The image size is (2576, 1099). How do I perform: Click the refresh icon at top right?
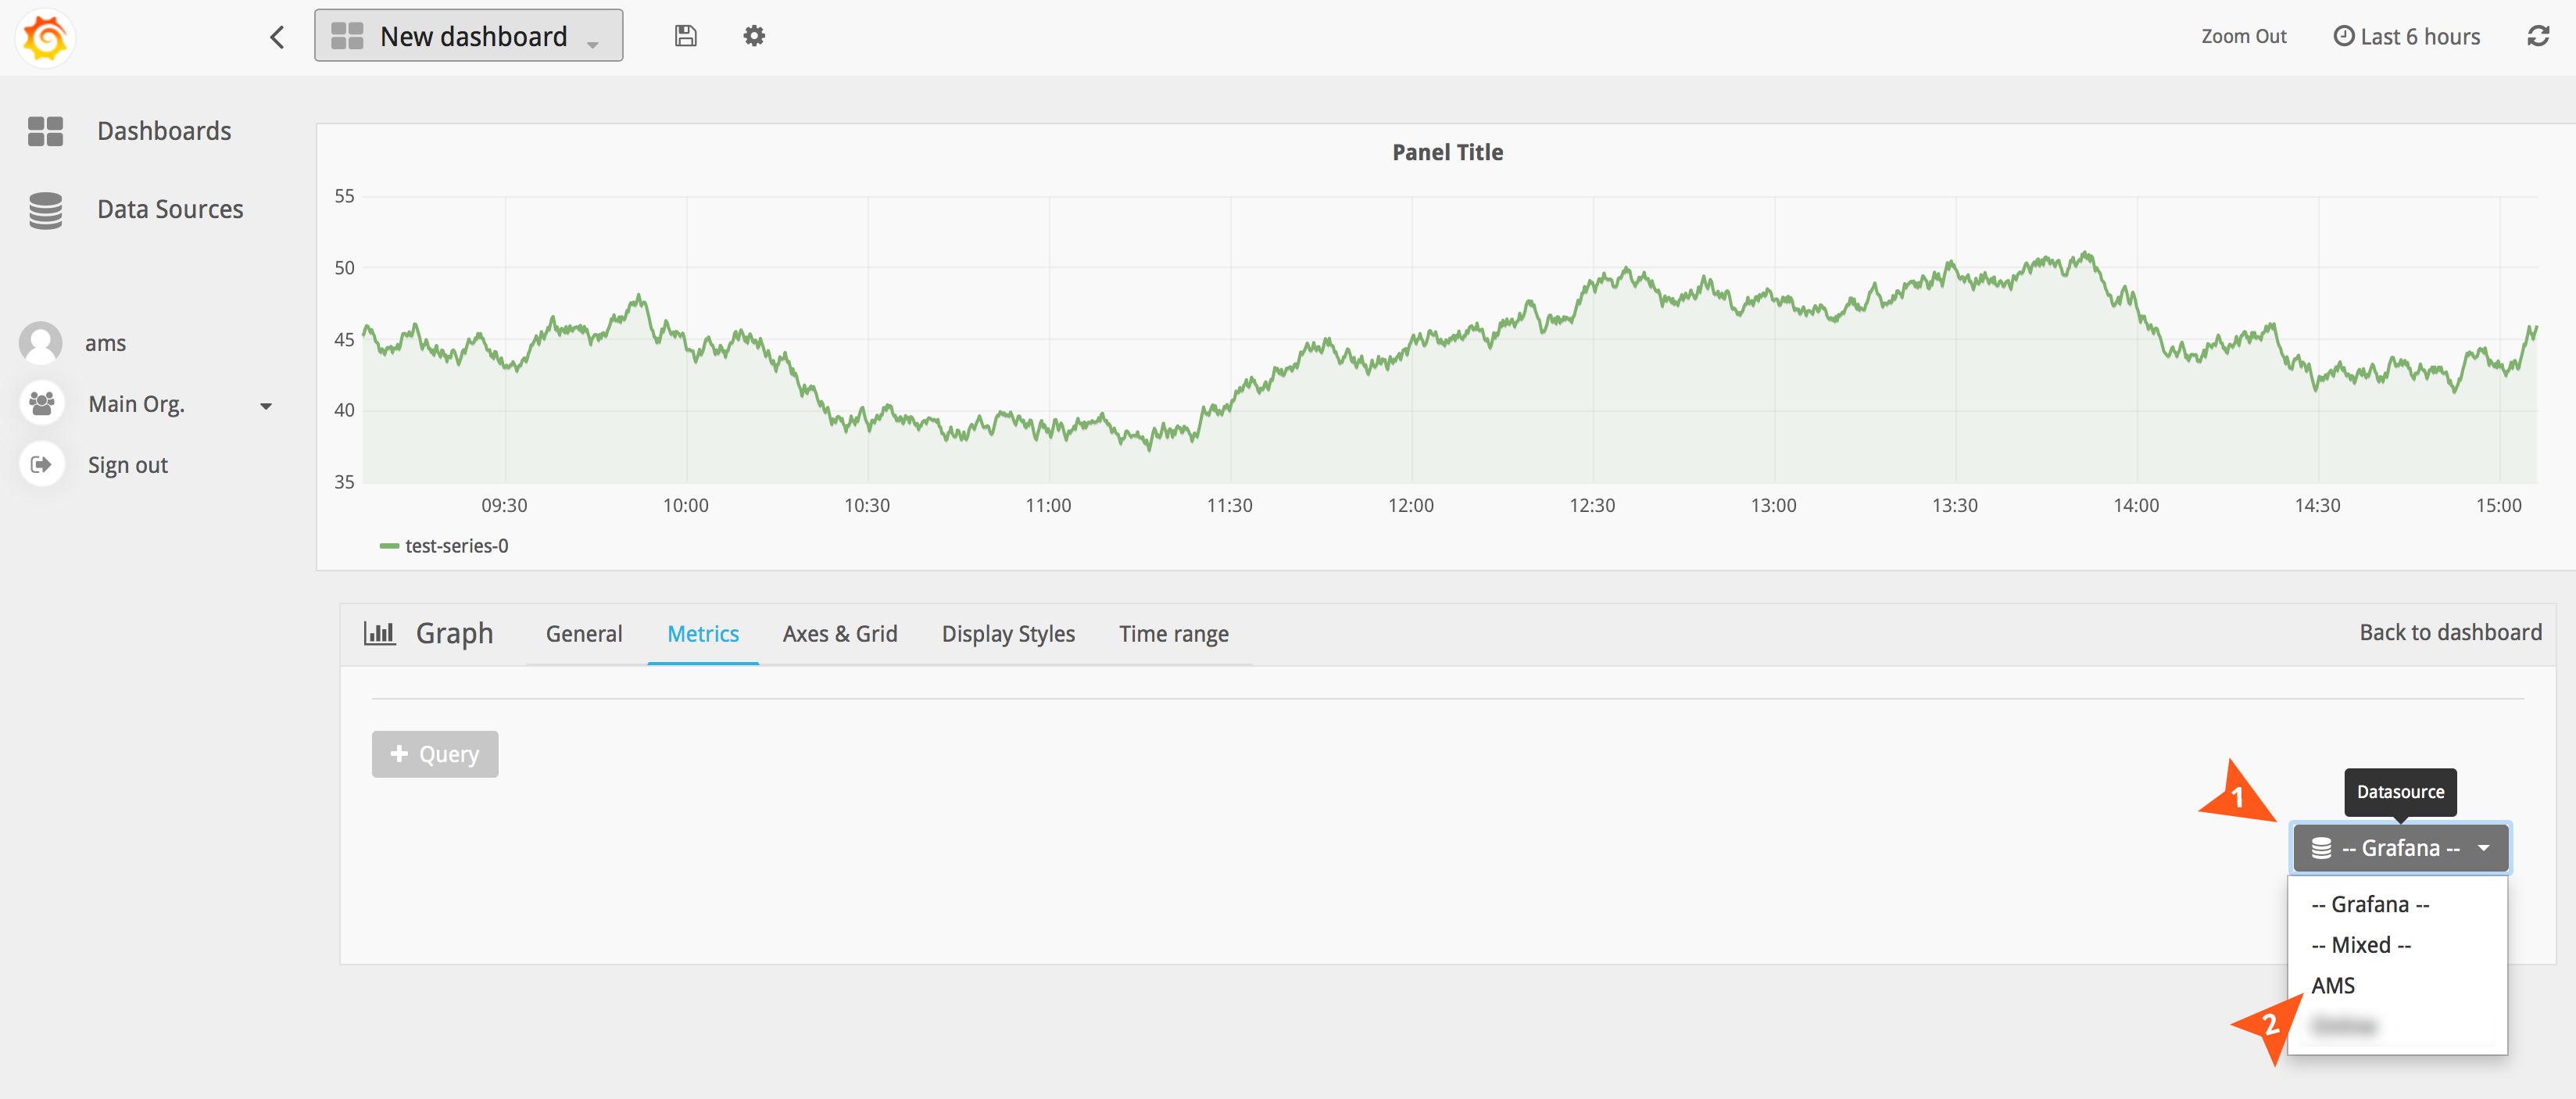[x=2537, y=37]
